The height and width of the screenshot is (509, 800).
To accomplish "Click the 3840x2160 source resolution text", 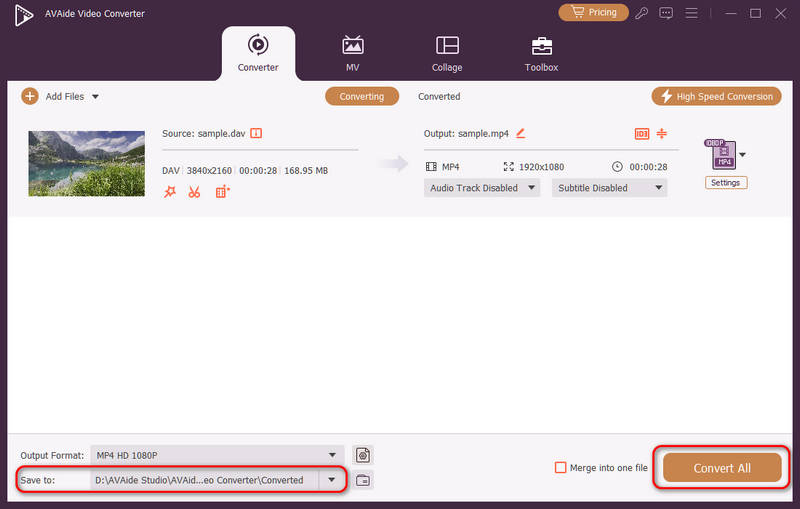I will click(x=209, y=170).
